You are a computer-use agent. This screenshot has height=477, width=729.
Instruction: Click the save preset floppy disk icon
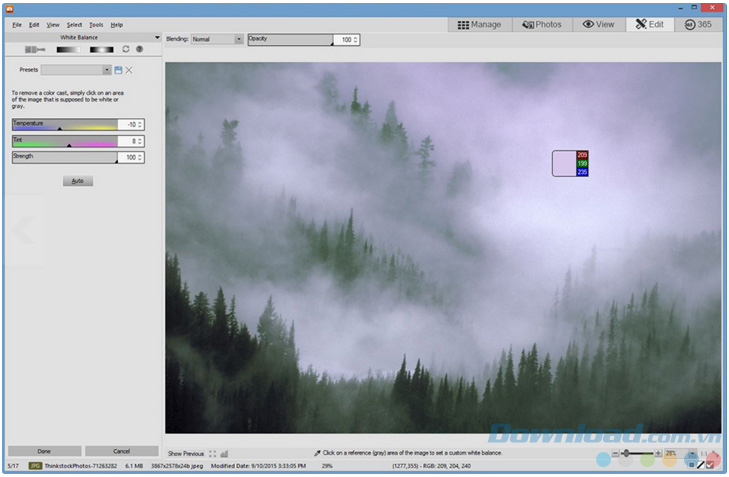coord(119,70)
